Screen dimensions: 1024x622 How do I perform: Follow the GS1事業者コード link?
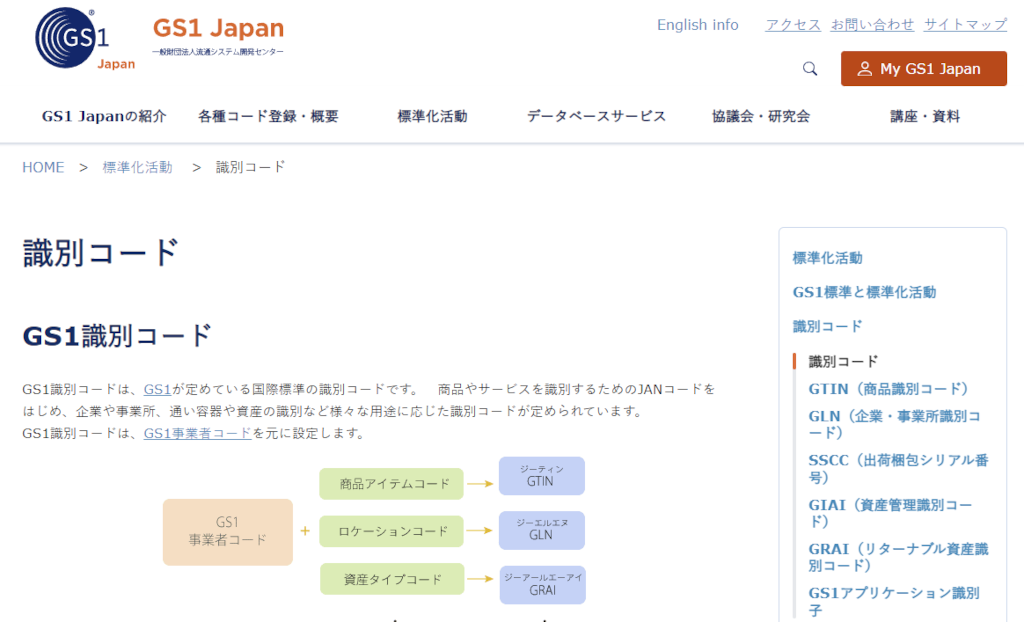click(197, 433)
